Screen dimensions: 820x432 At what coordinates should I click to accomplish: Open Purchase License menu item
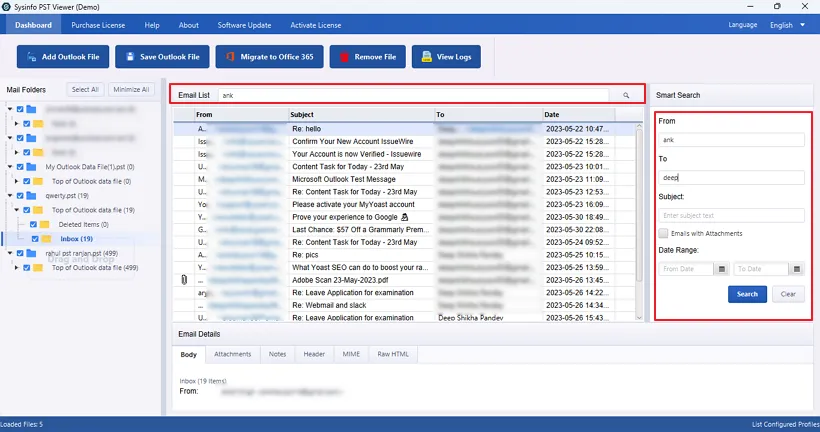click(x=98, y=25)
